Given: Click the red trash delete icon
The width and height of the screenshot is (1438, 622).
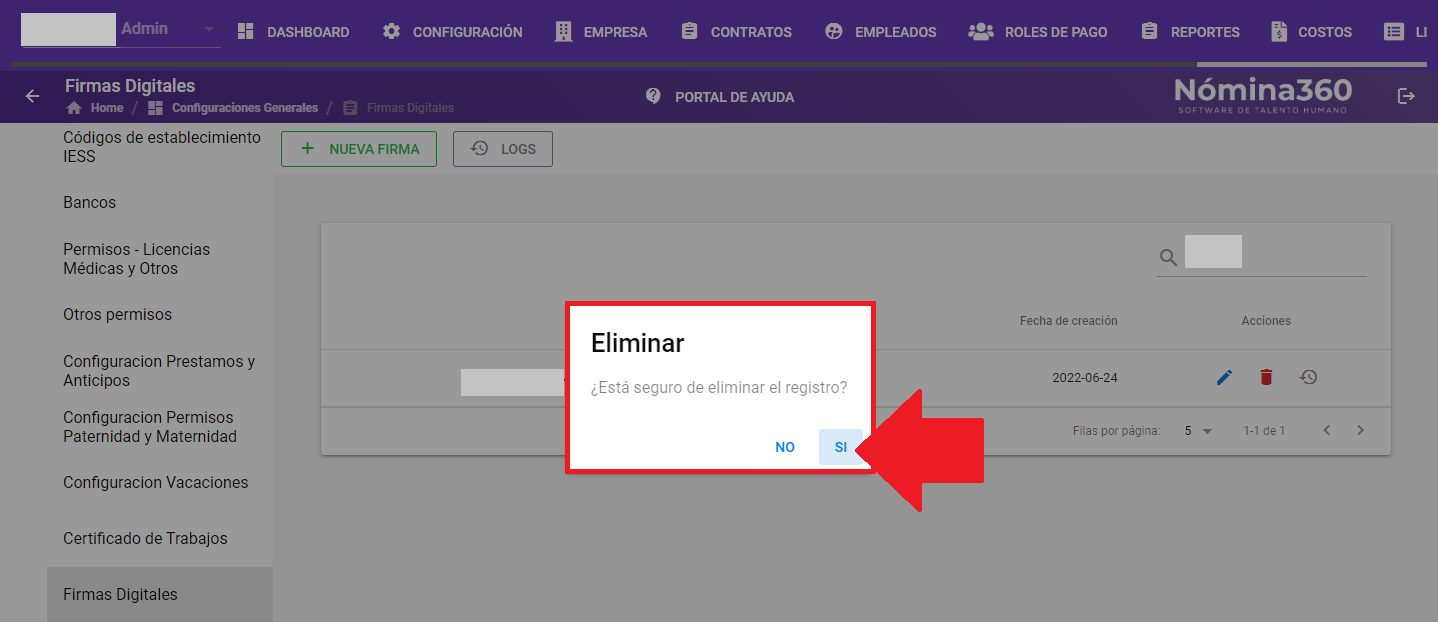Looking at the screenshot, I should point(1266,377).
